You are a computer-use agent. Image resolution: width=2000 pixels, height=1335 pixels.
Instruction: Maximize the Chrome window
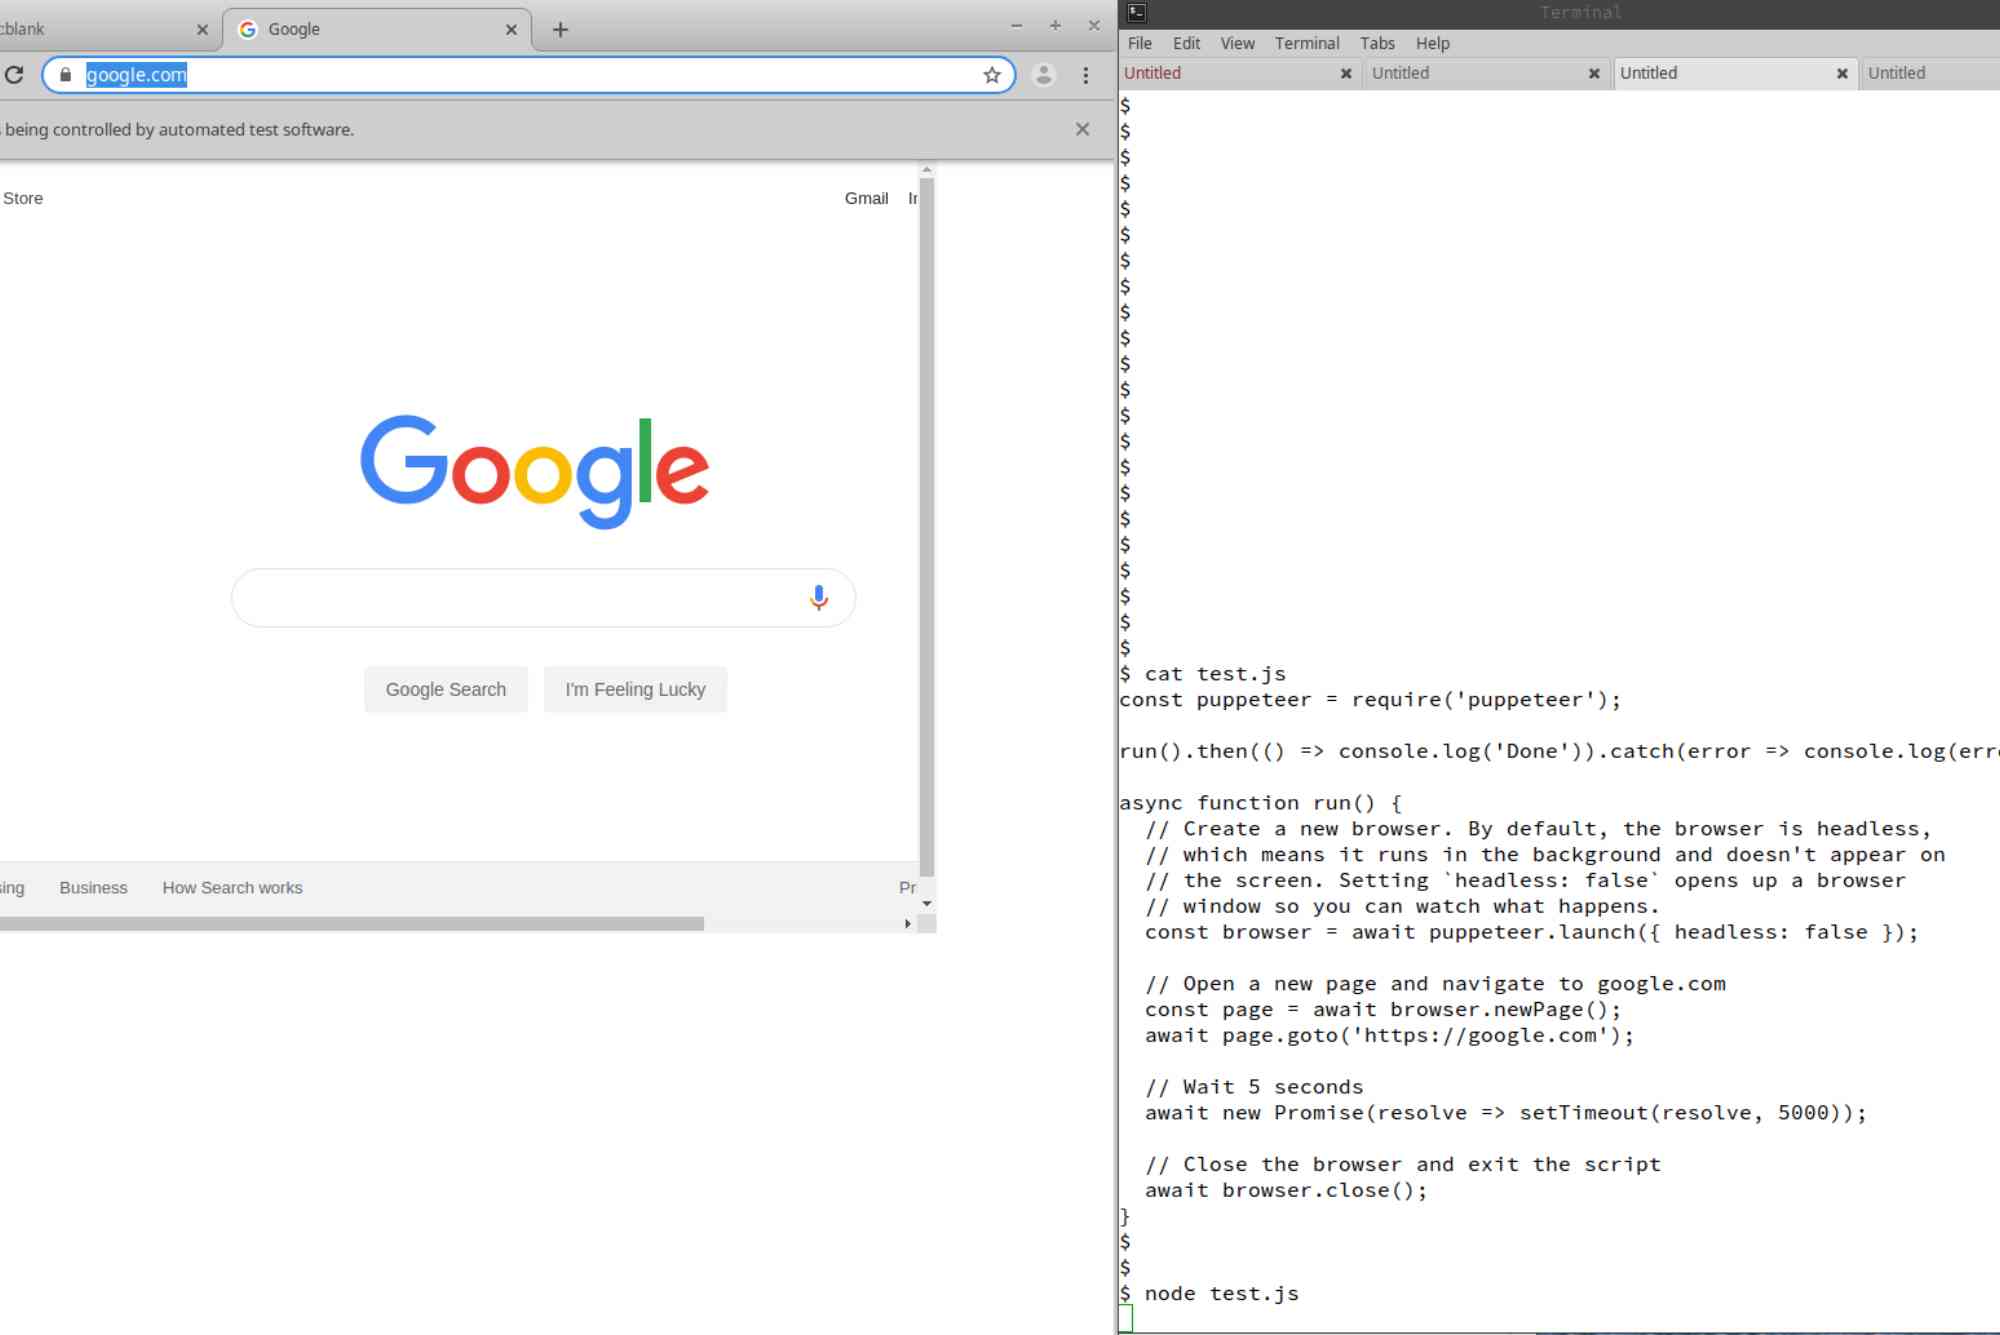coord(1055,26)
